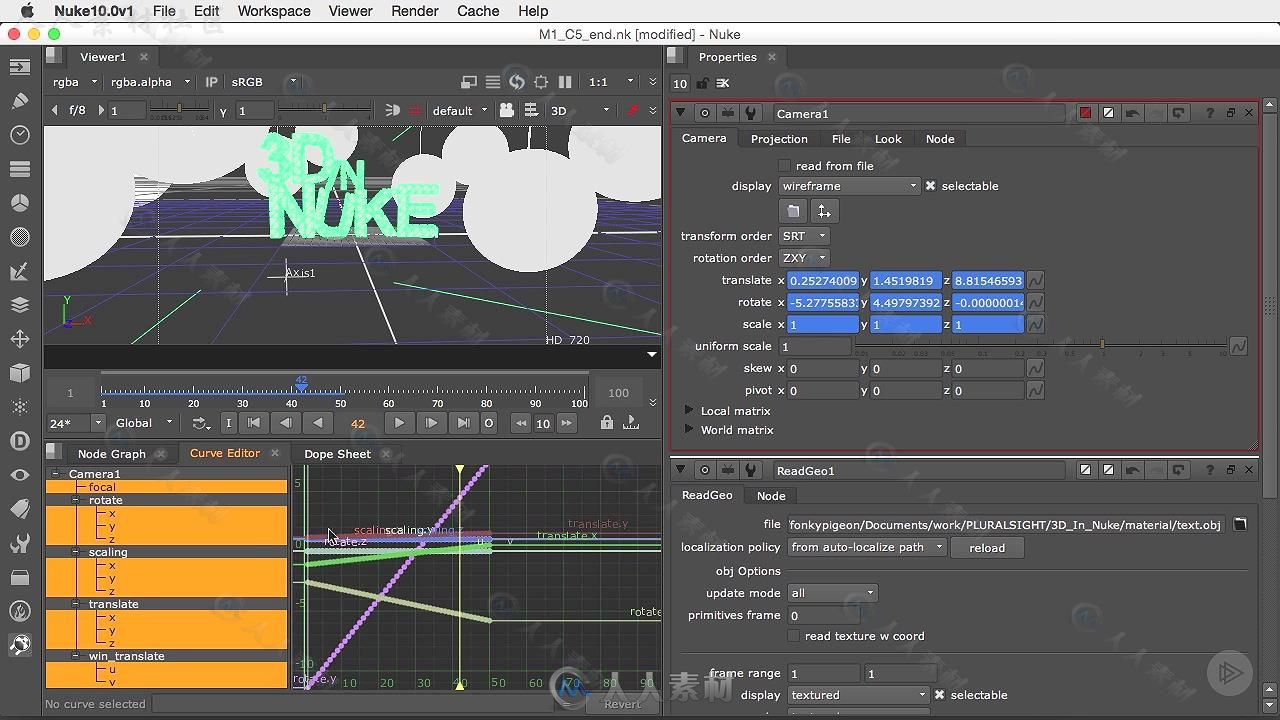Open the Merge nodes layers icon

[19, 305]
